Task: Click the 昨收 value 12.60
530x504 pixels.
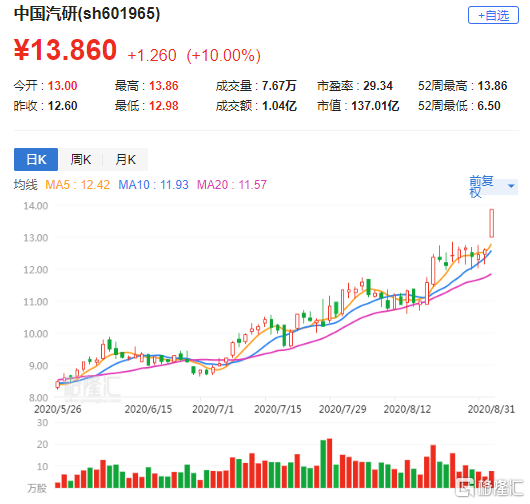Action: (x=63, y=106)
